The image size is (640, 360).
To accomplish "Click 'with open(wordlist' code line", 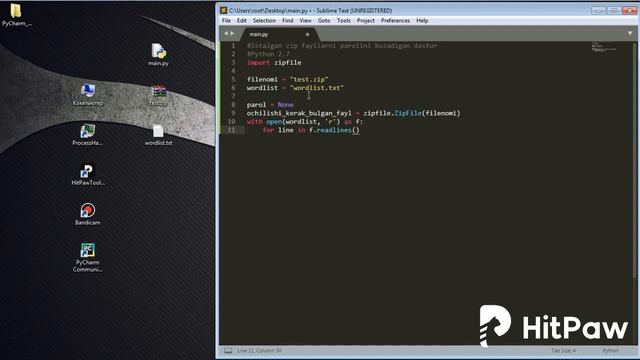I will click(x=304, y=122).
